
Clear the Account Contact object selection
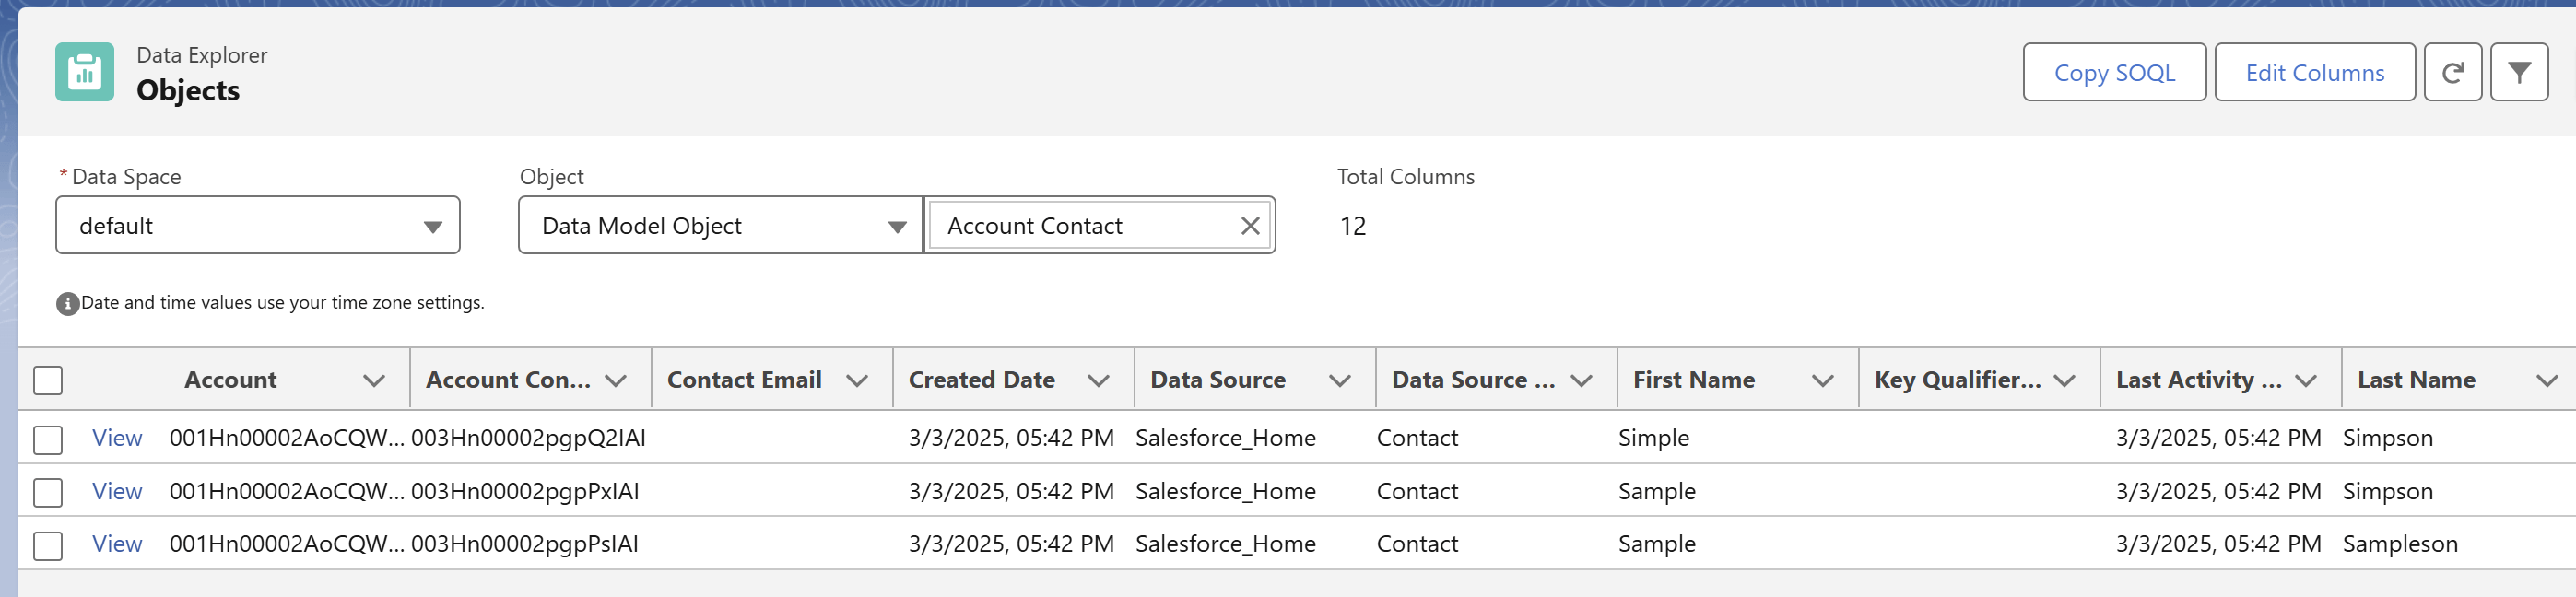1249,226
